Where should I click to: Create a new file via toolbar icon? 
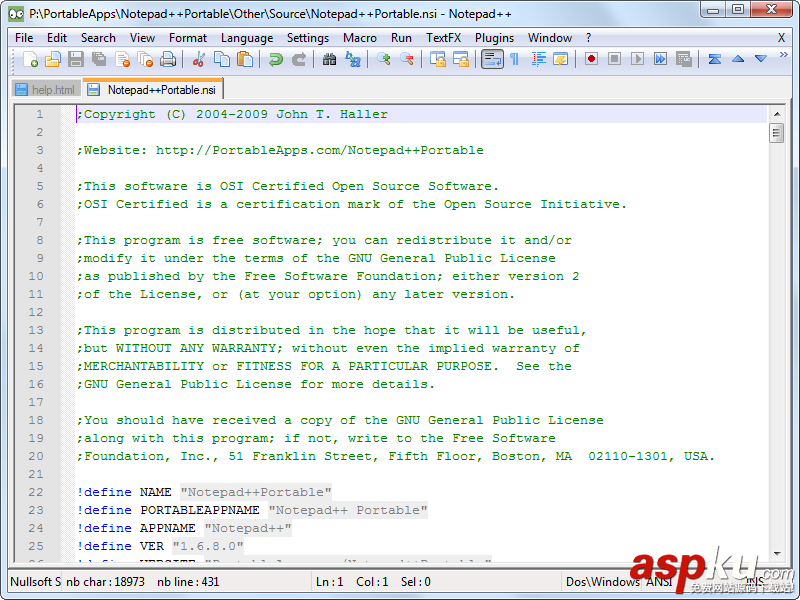click(x=30, y=59)
